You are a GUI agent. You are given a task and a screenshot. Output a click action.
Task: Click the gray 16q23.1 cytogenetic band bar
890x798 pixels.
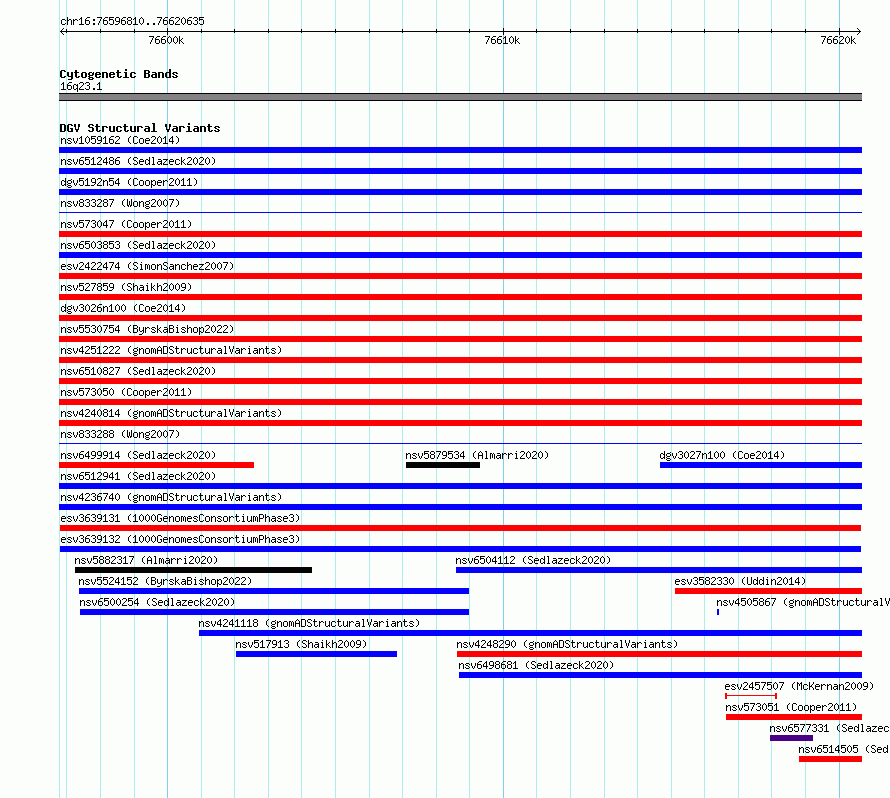tap(460, 97)
